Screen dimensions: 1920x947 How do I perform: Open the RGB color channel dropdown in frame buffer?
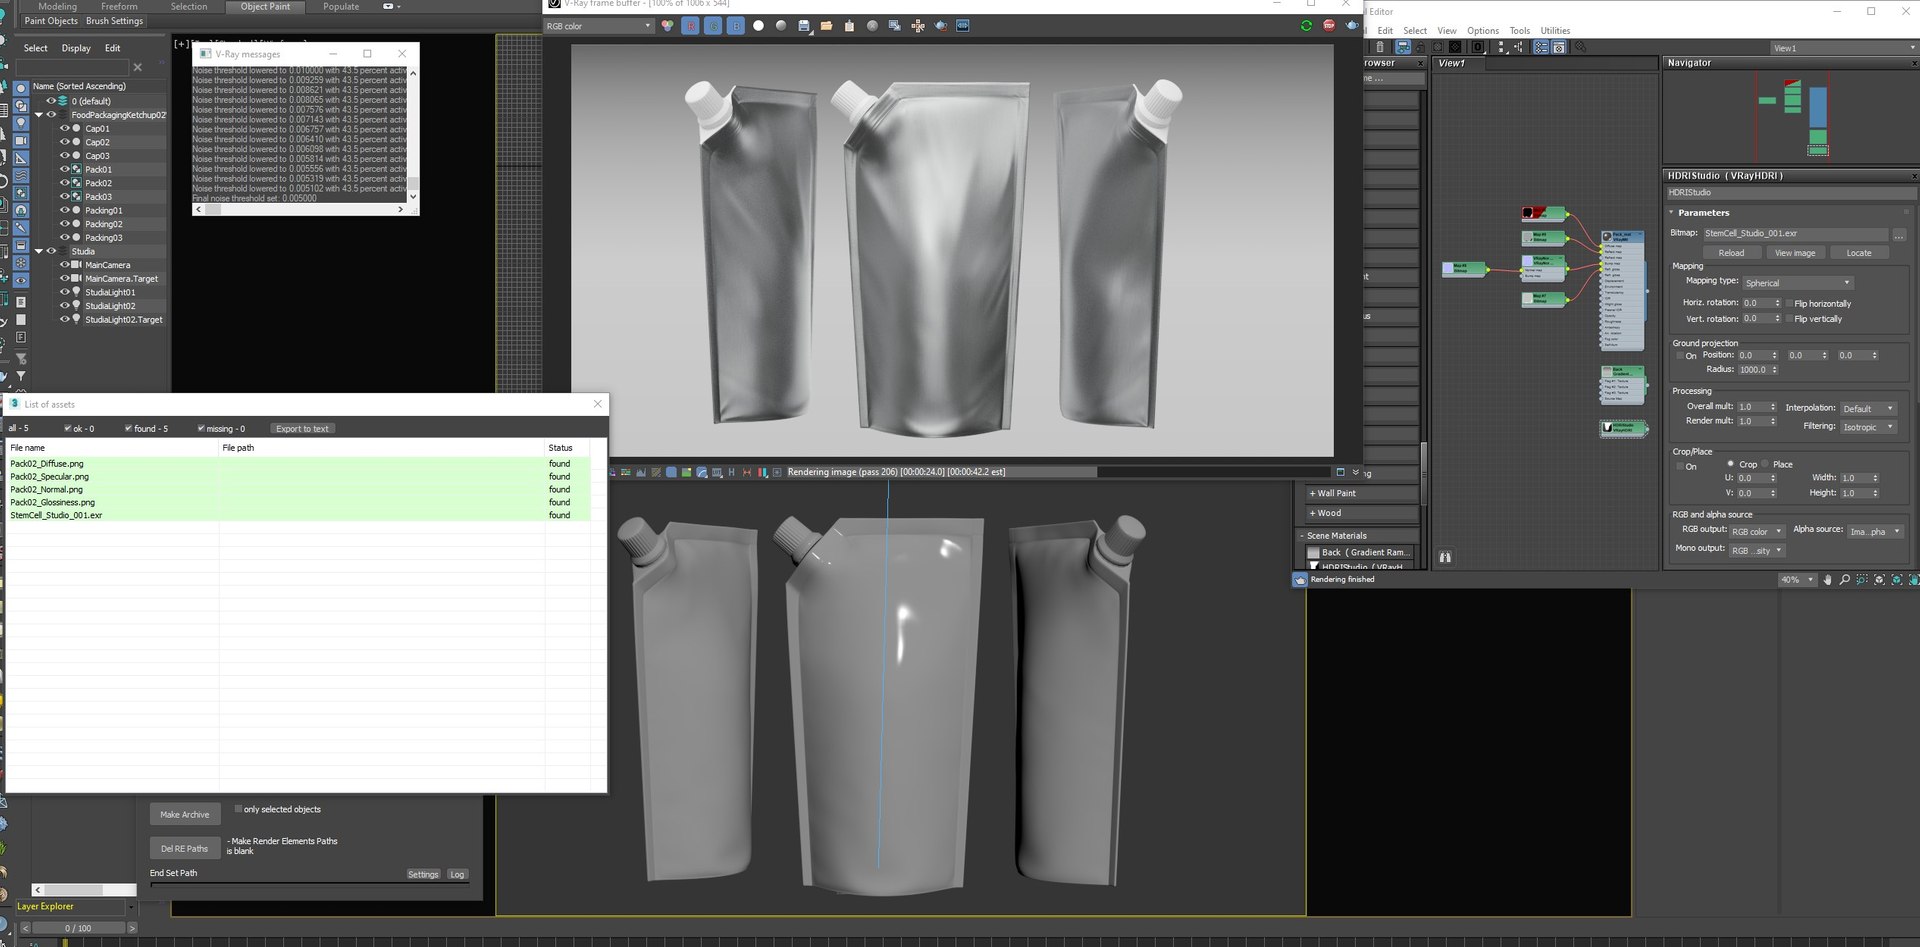coord(598,26)
